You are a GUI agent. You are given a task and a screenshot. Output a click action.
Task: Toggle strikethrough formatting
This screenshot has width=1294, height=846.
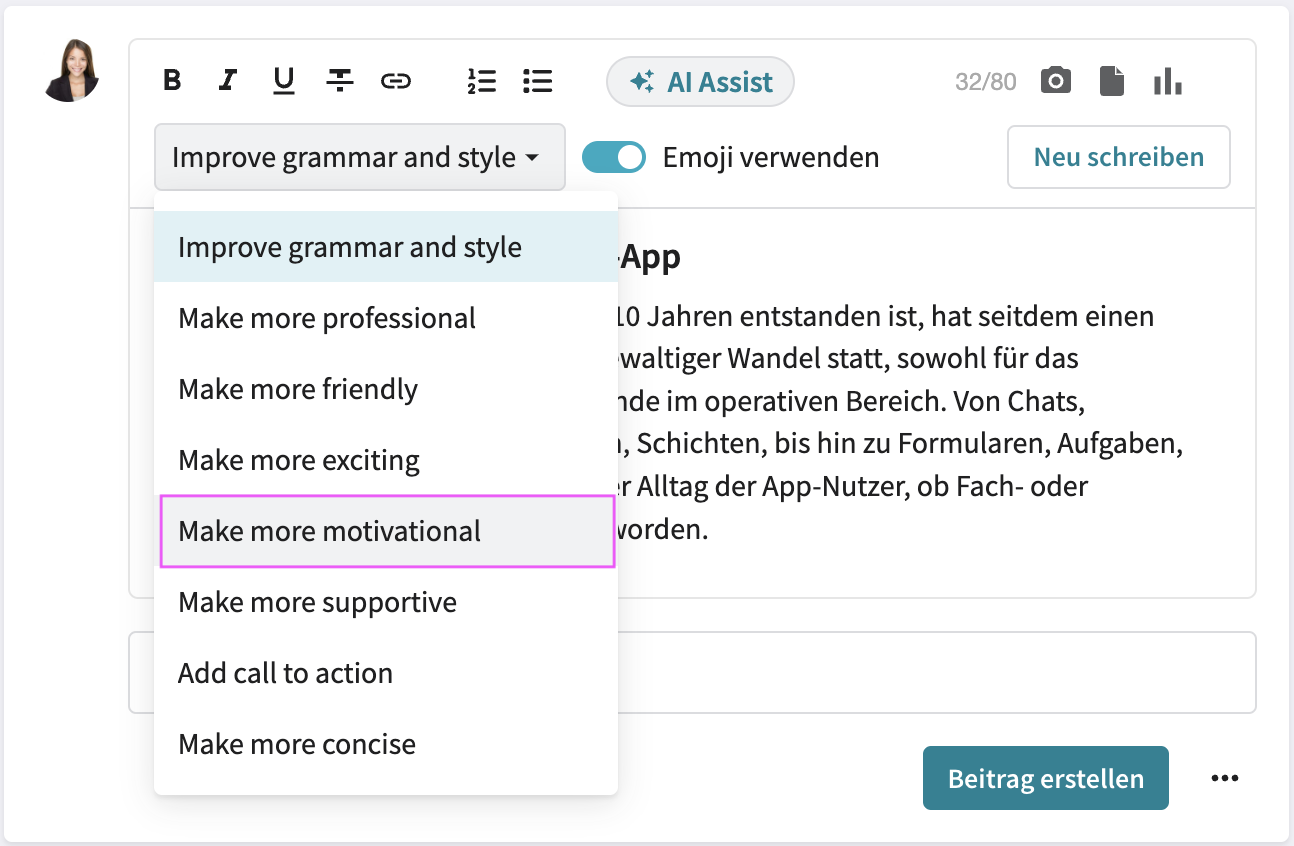tap(340, 81)
